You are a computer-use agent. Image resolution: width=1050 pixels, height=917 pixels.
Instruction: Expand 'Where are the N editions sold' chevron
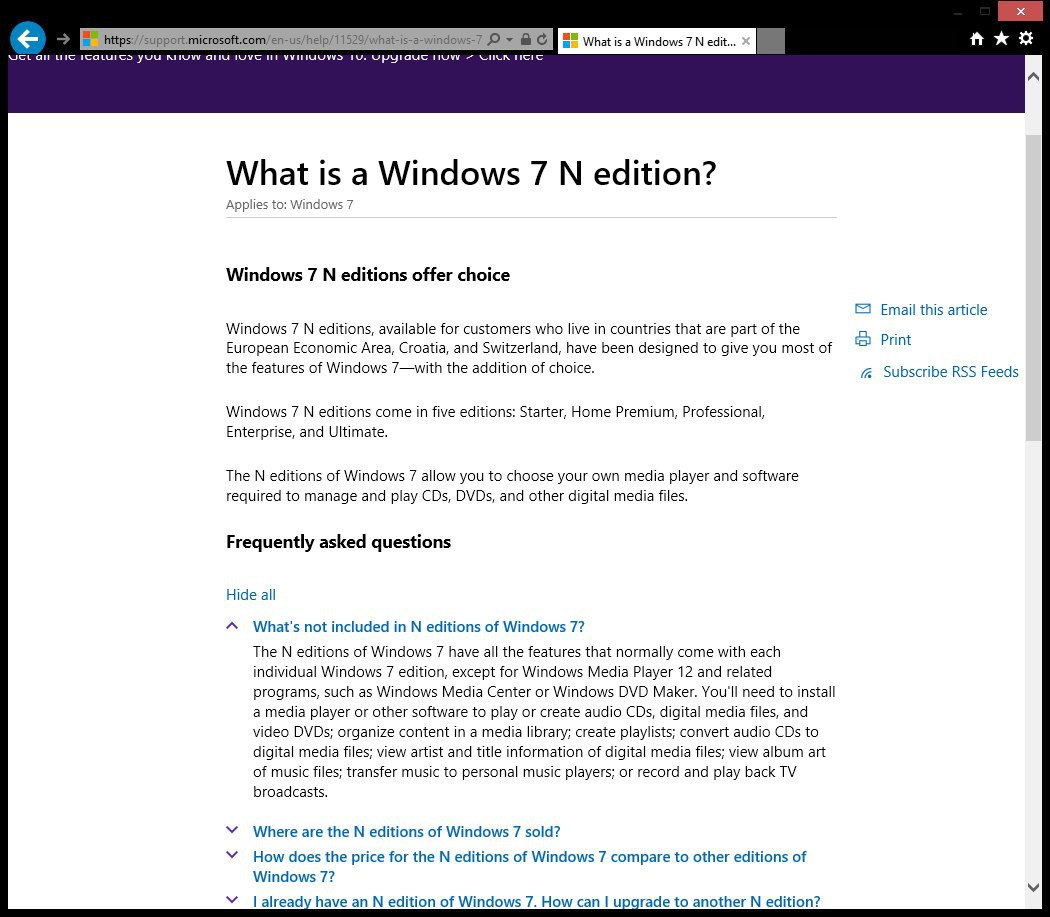coord(232,830)
